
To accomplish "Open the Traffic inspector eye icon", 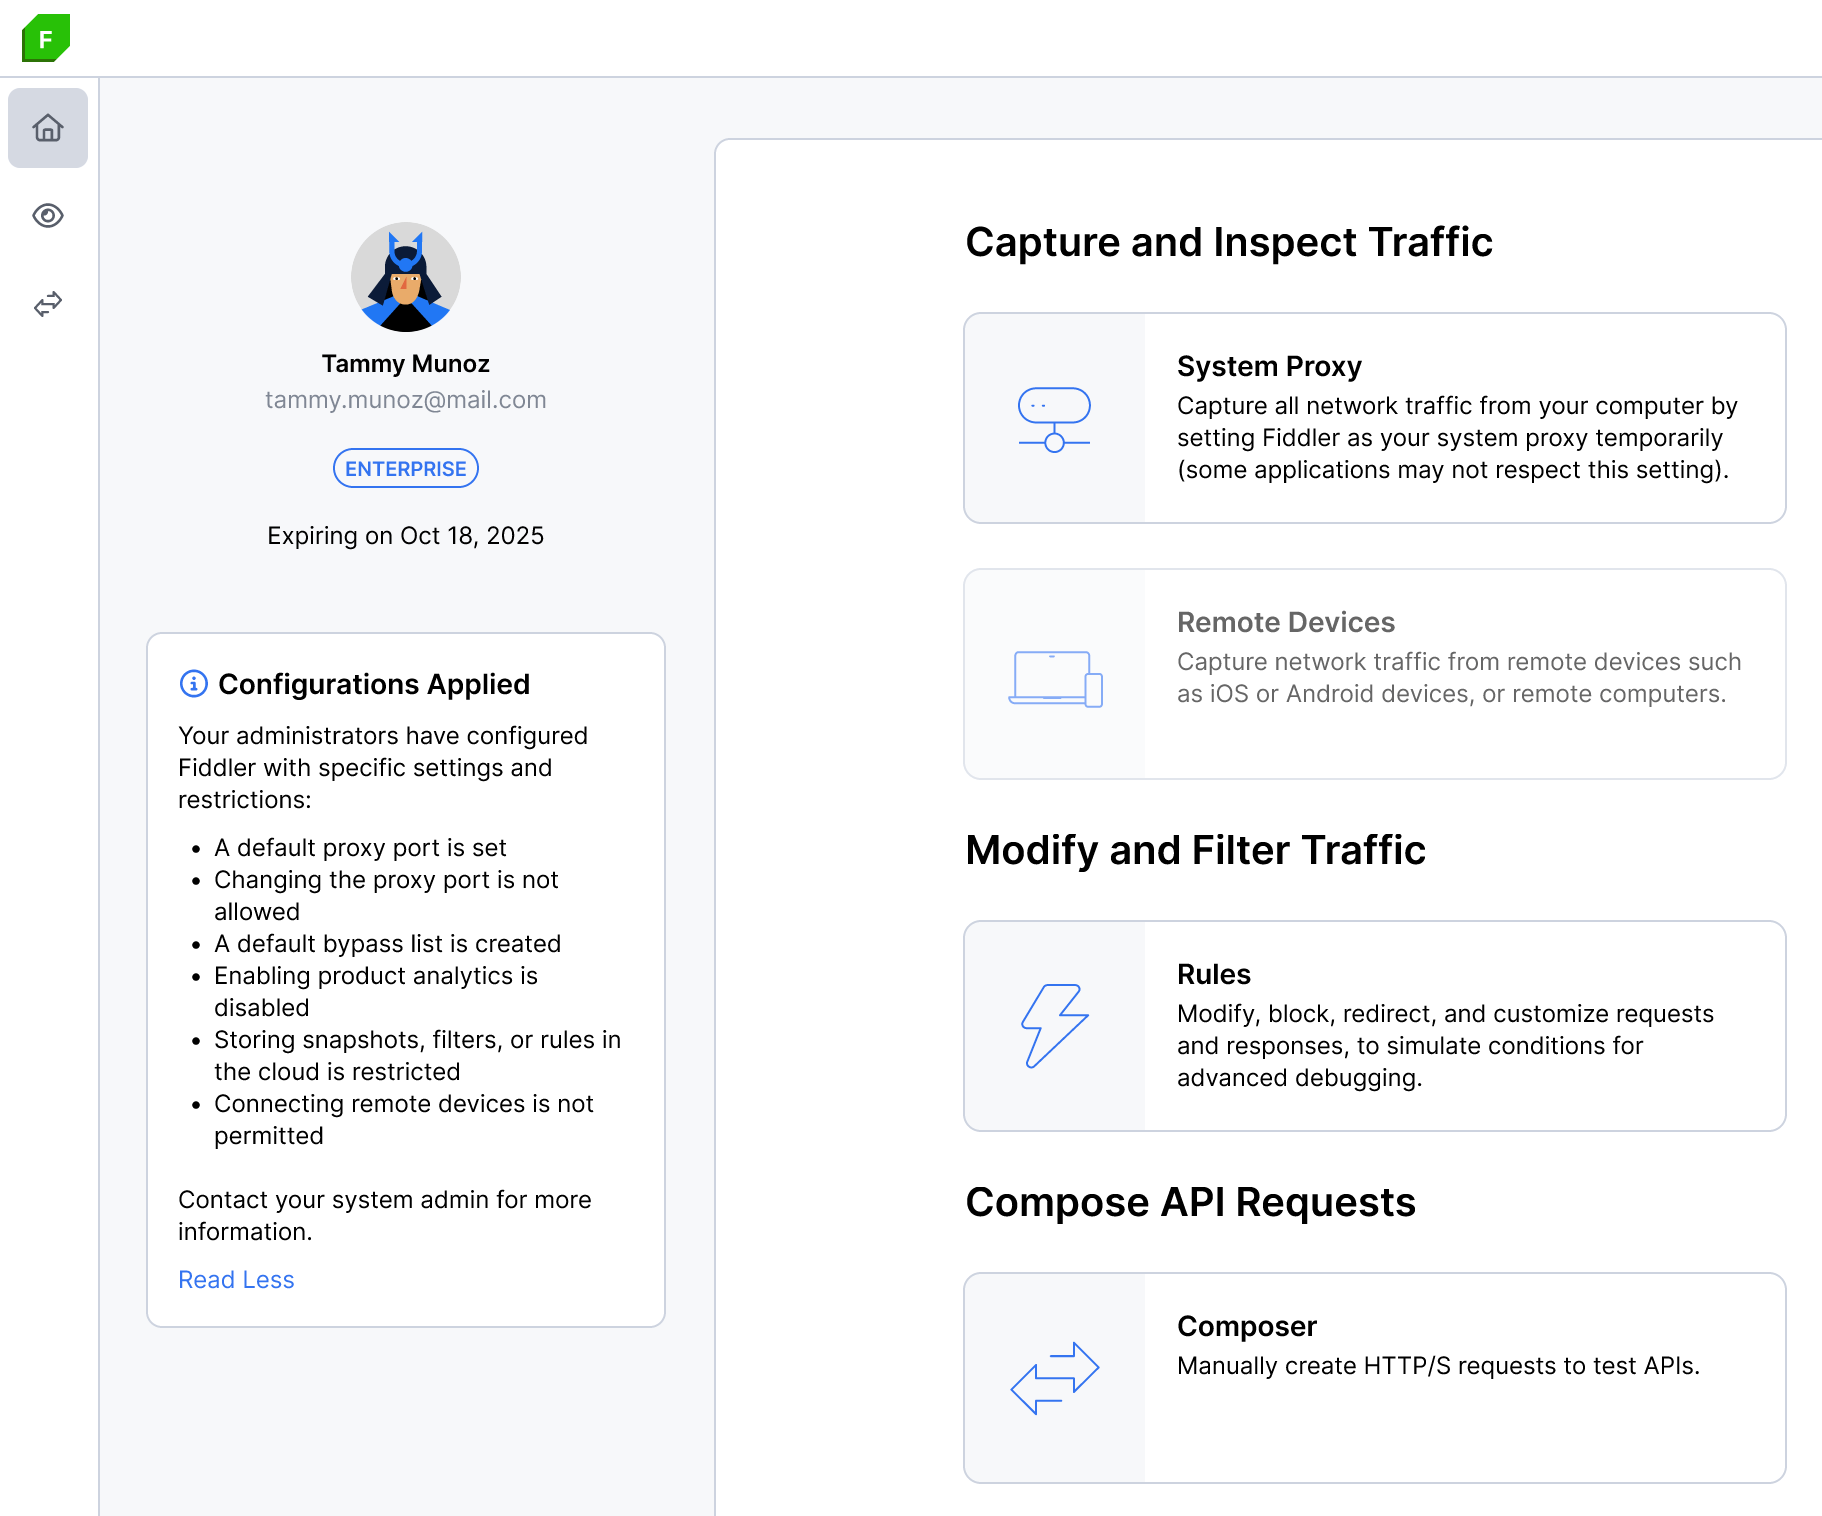I will pyautogui.click(x=48, y=216).
